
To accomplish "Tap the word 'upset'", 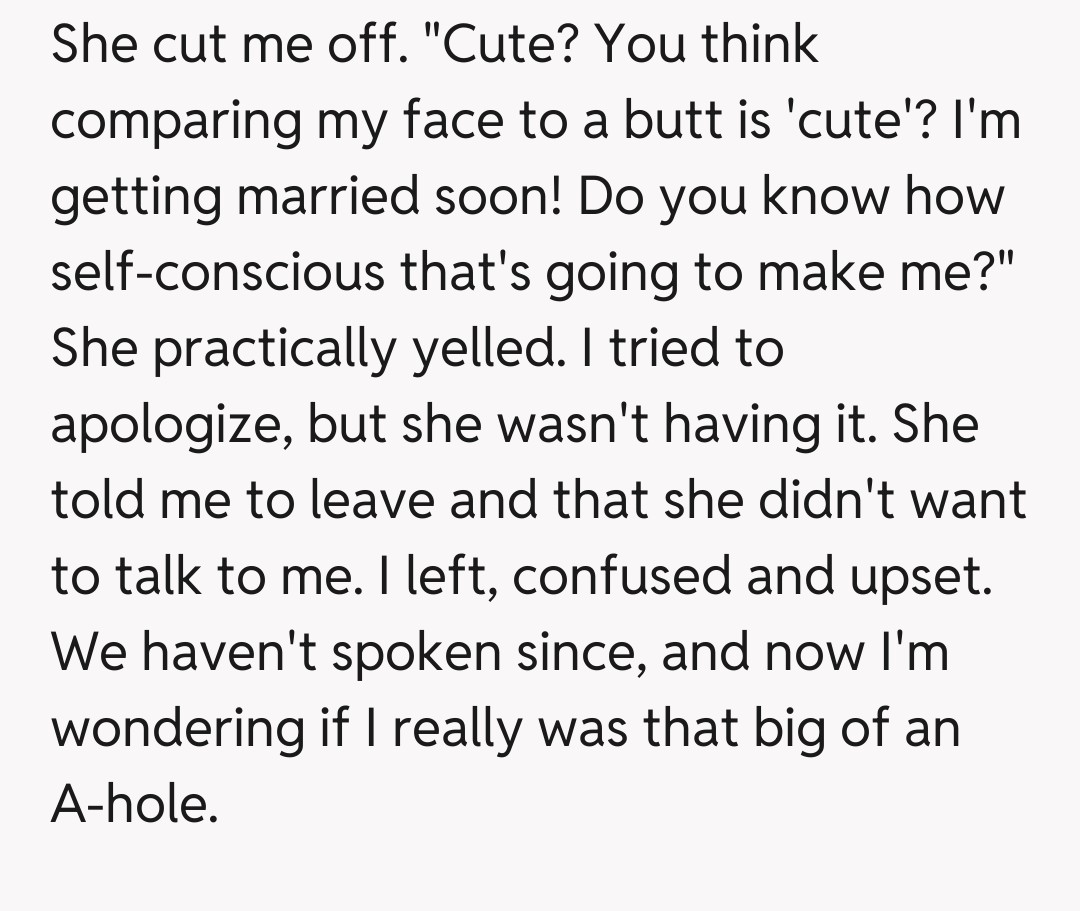I will (x=919, y=579).
